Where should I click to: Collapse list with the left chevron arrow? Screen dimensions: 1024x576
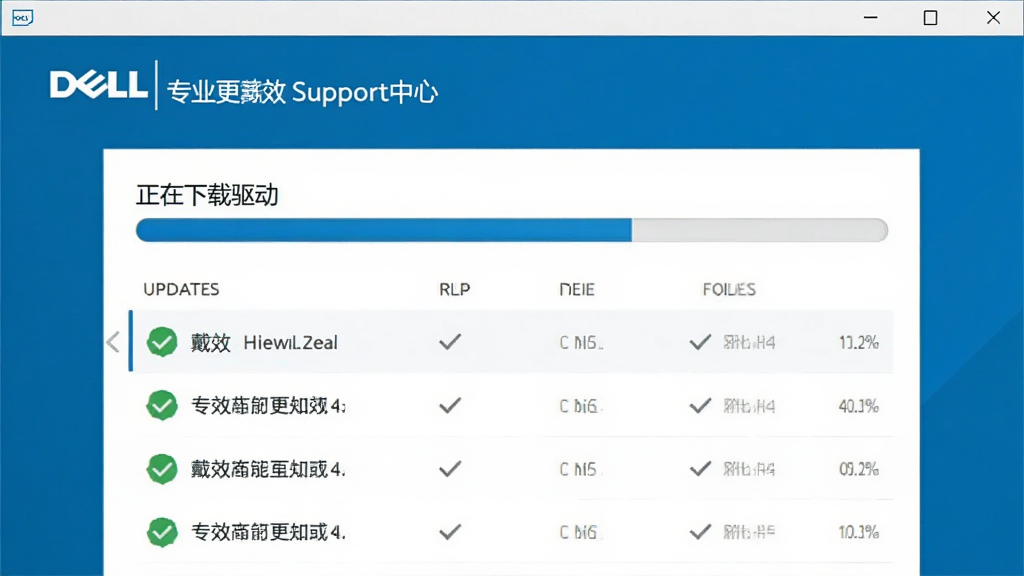click(x=113, y=342)
